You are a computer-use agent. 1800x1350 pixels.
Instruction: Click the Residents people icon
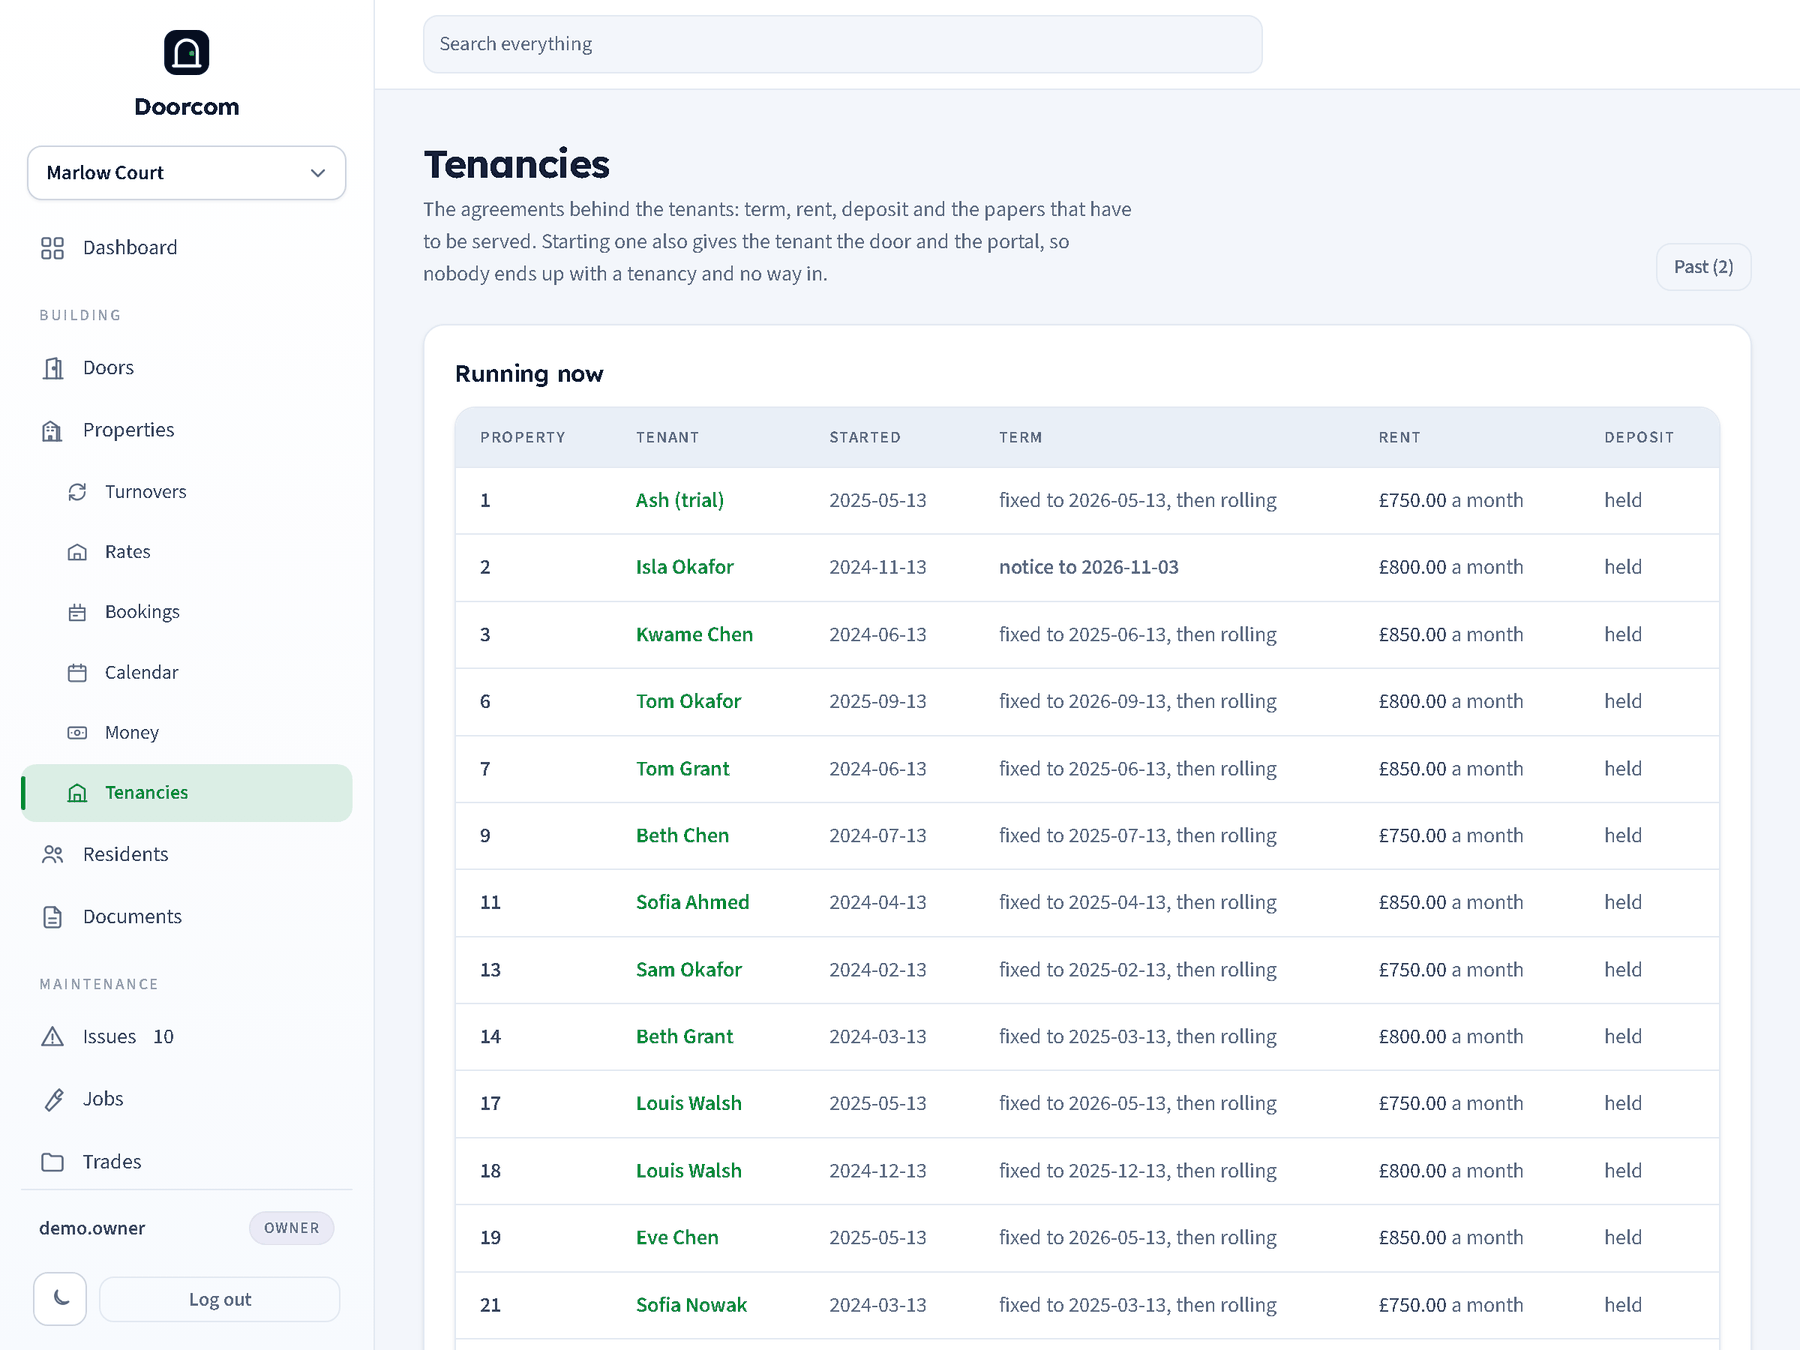click(x=52, y=855)
